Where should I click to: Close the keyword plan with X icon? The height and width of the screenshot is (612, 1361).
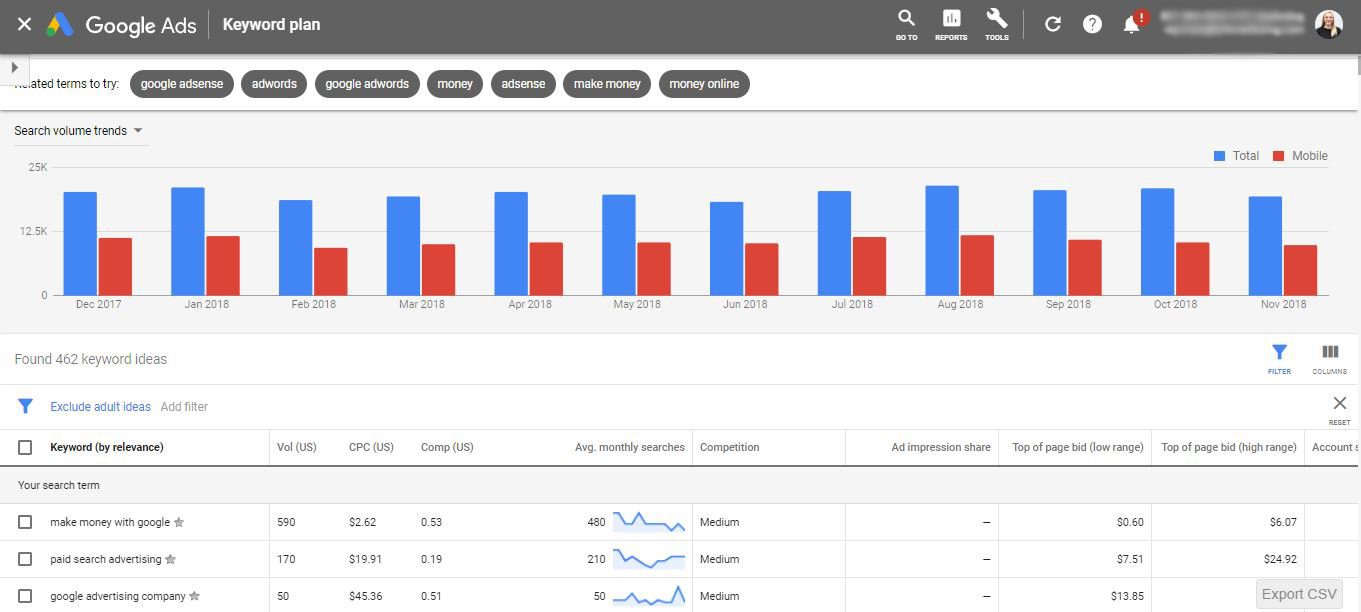(24, 24)
